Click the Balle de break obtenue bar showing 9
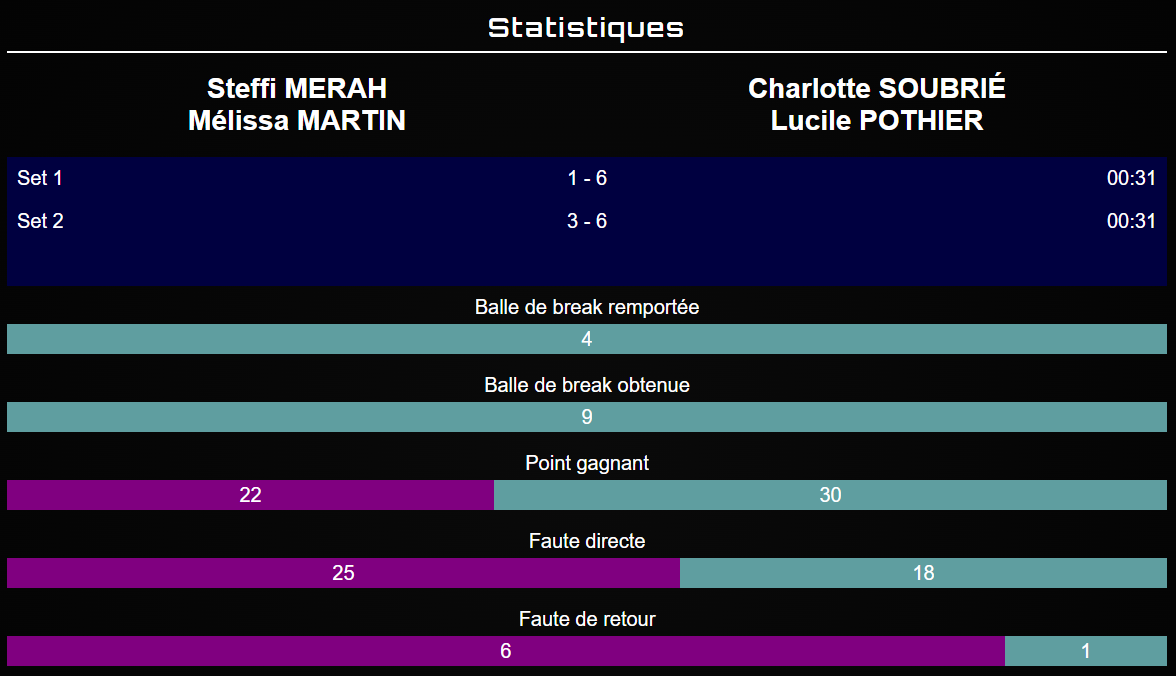 pyautogui.click(x=587, y=417)
